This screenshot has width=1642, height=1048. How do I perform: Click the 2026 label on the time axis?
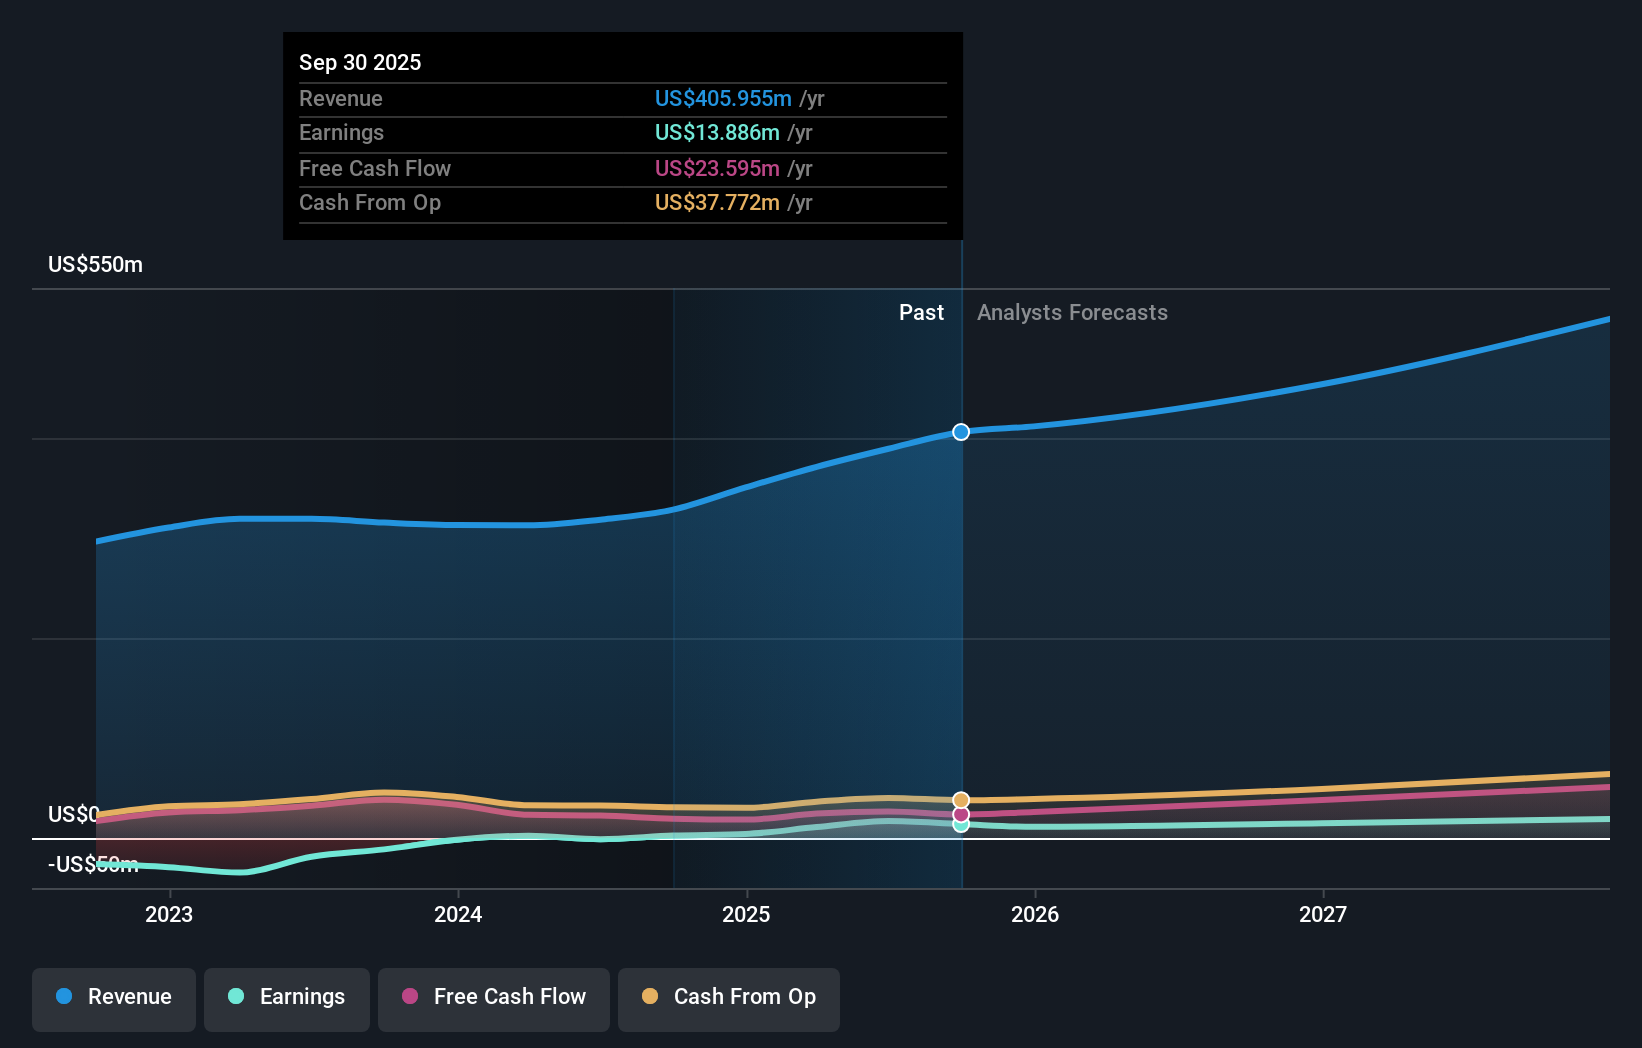1036,914
